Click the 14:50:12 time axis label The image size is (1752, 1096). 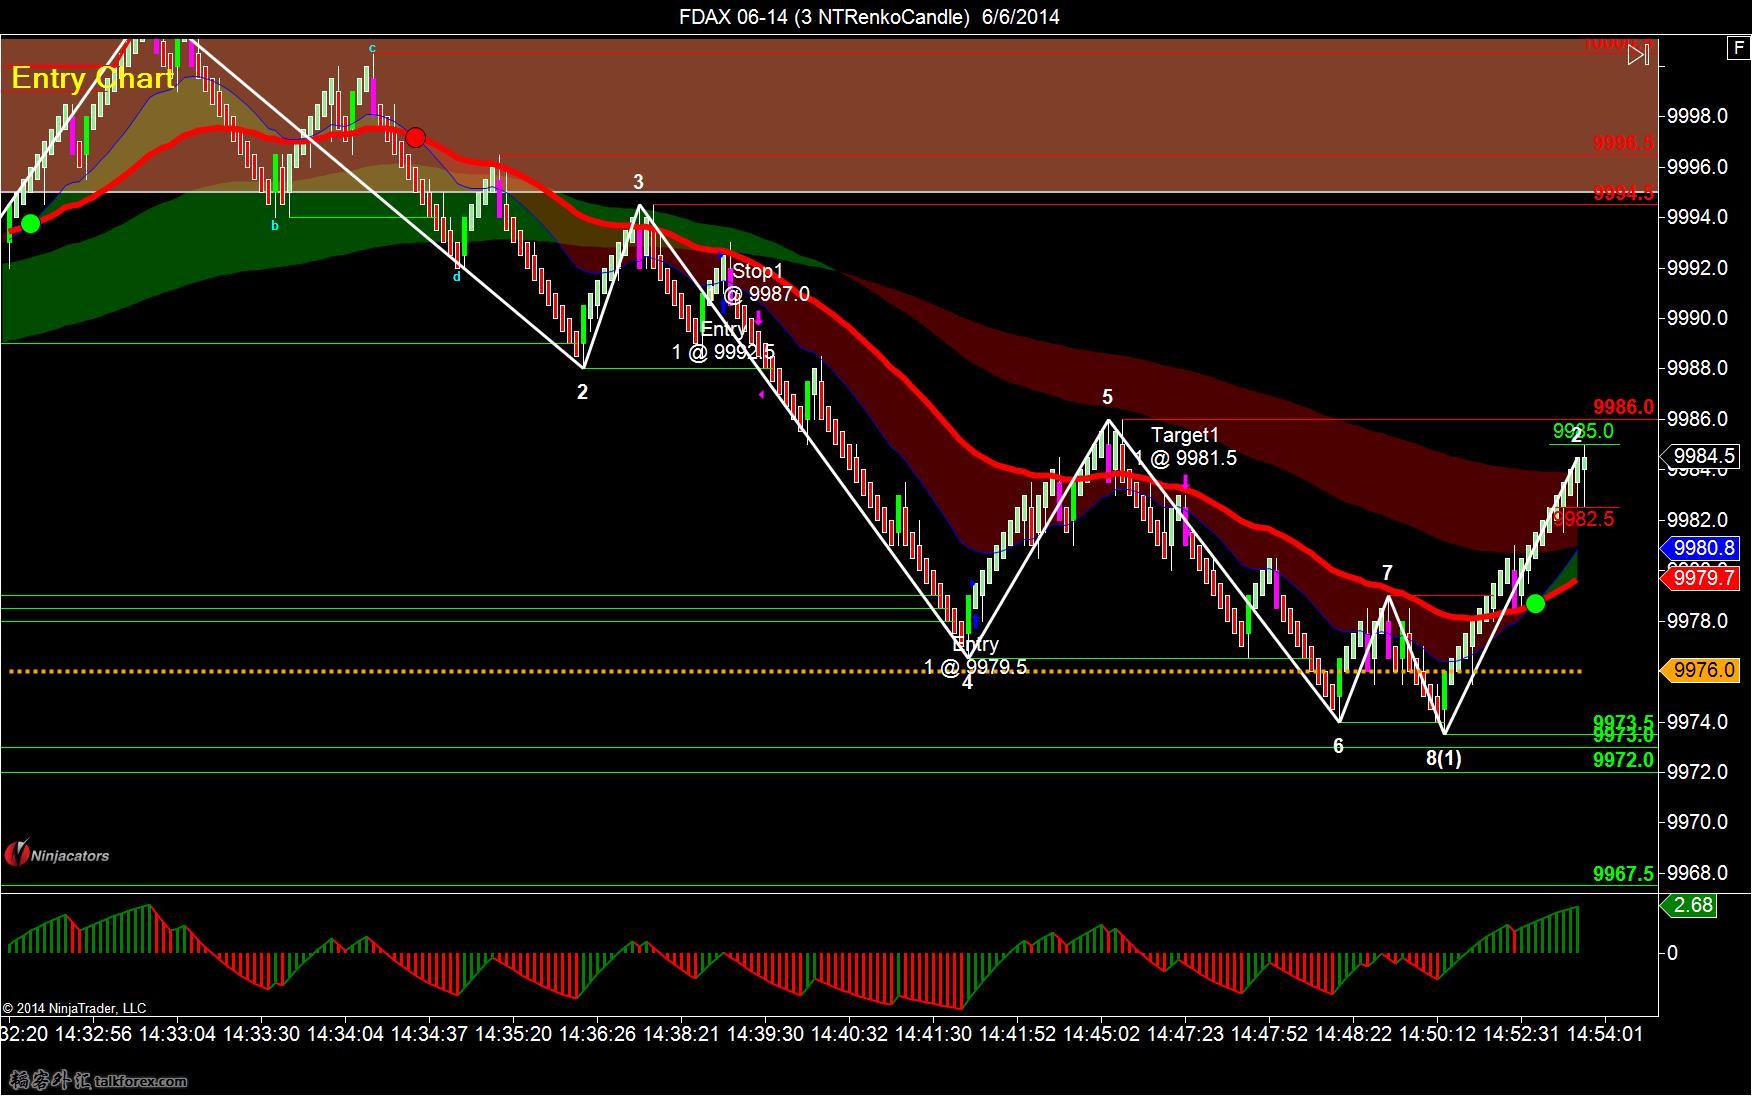(1437, 1034)
